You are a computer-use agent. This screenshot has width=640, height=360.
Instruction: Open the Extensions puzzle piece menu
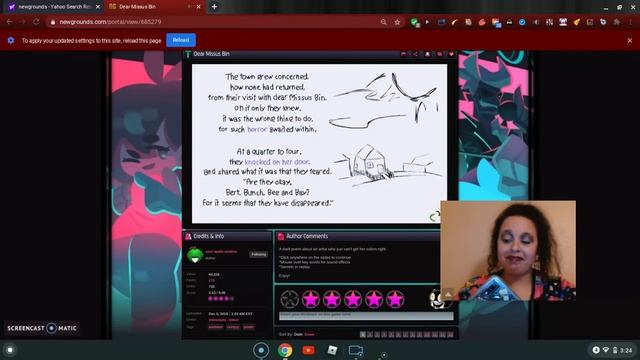[x=617, y=22]
